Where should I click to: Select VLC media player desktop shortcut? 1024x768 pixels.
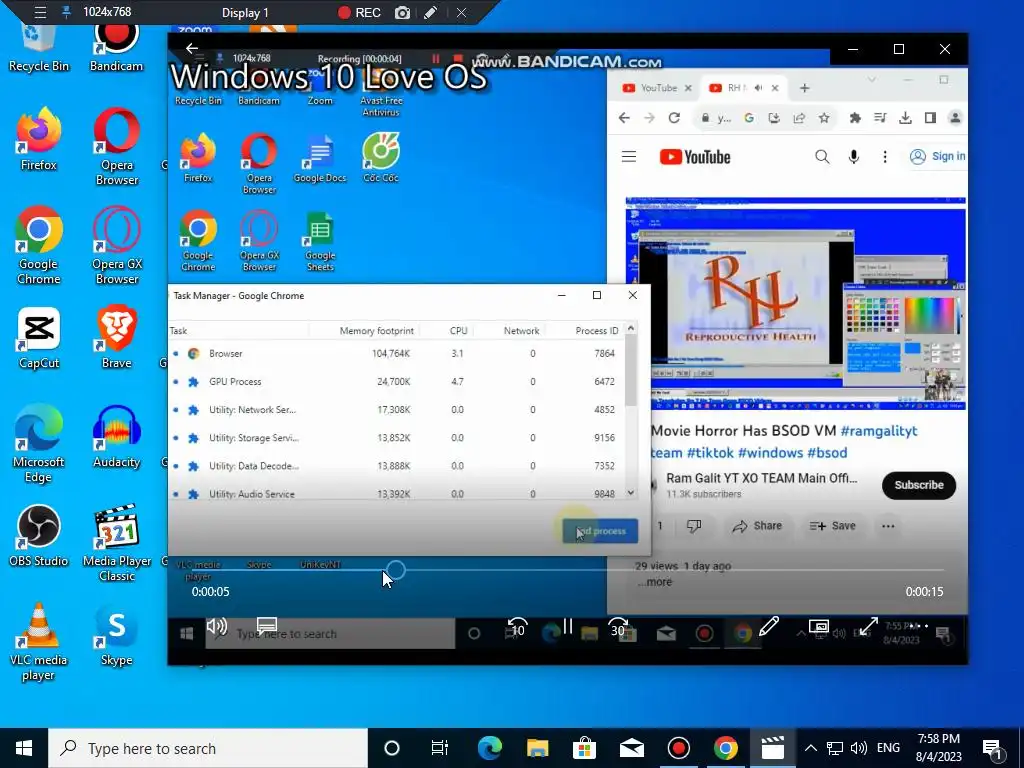click(x=39, y=642)
